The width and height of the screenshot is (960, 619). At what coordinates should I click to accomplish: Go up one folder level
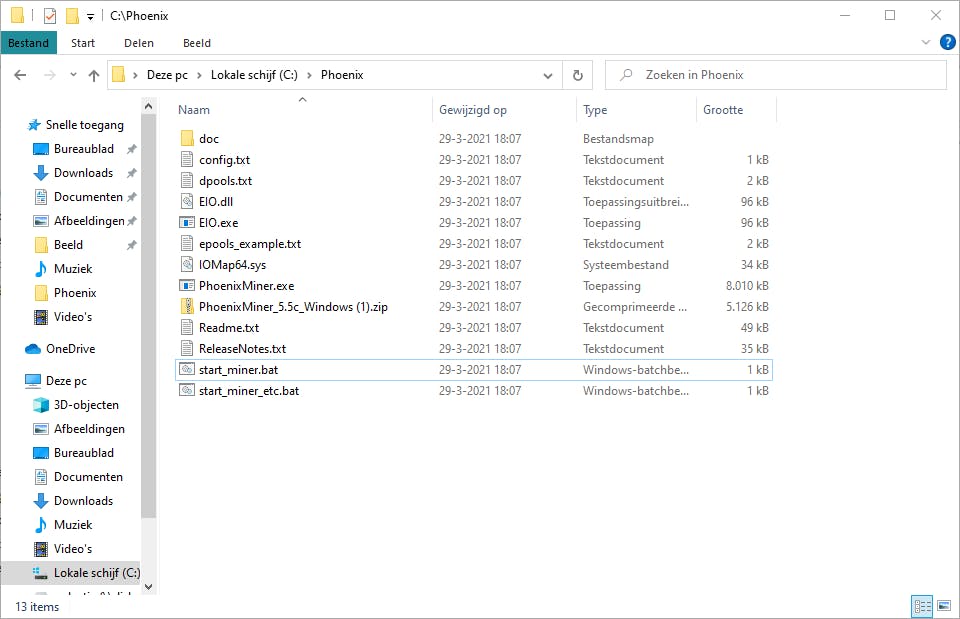(94, 75)
